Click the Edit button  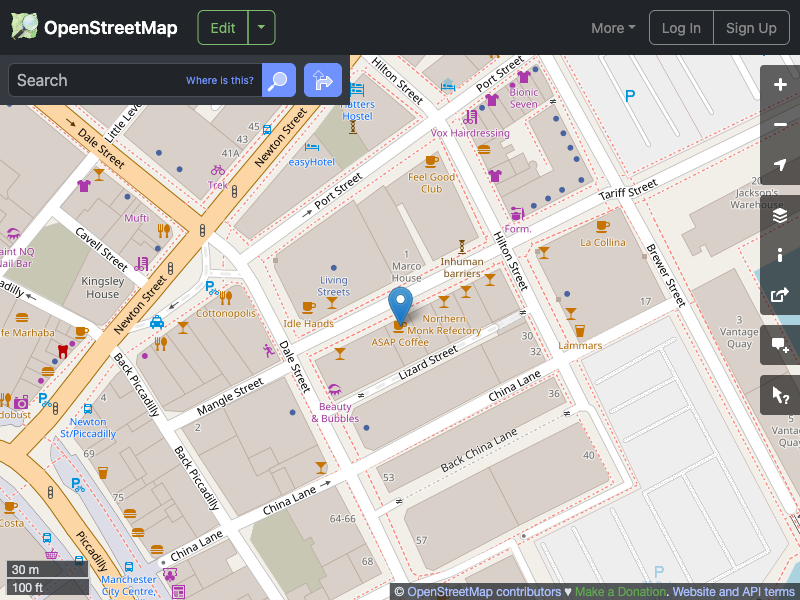[222, 27]
